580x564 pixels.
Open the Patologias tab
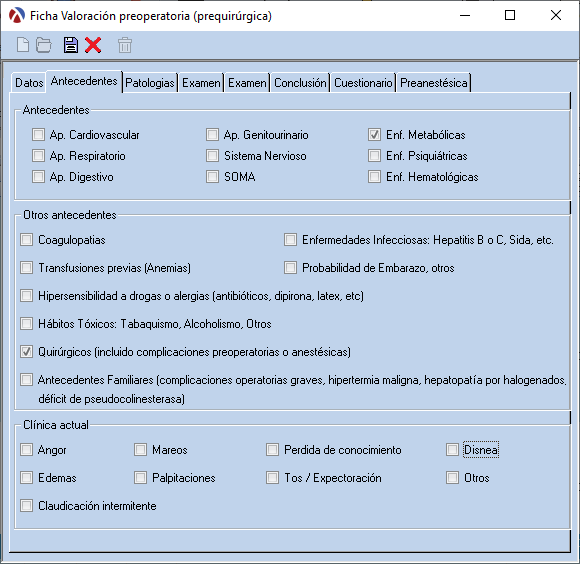coord(150,83)
